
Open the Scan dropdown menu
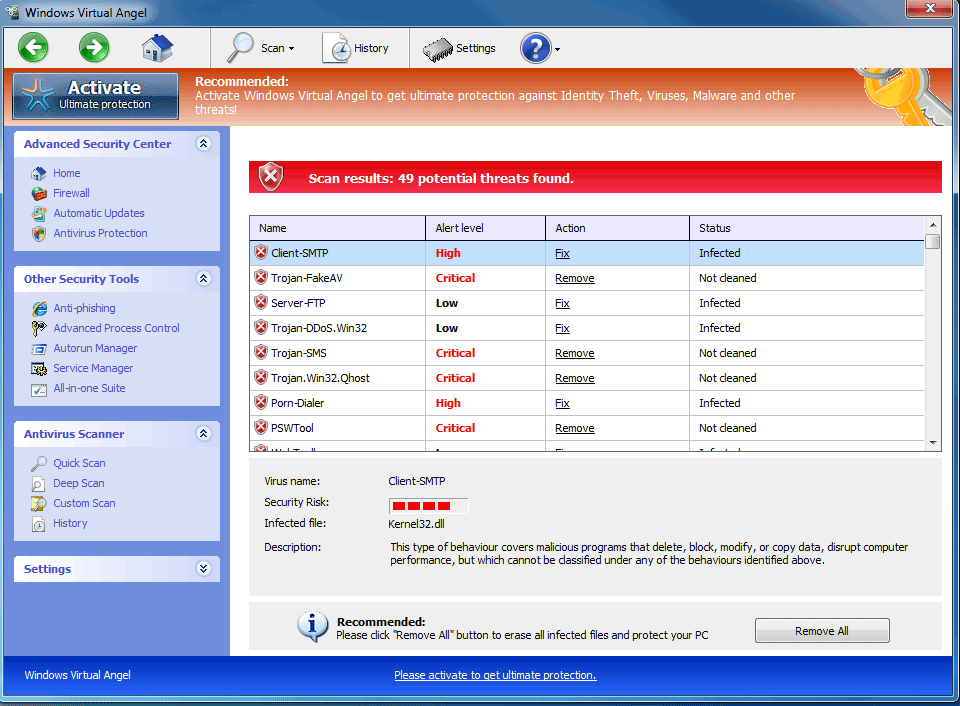[263, 48]
